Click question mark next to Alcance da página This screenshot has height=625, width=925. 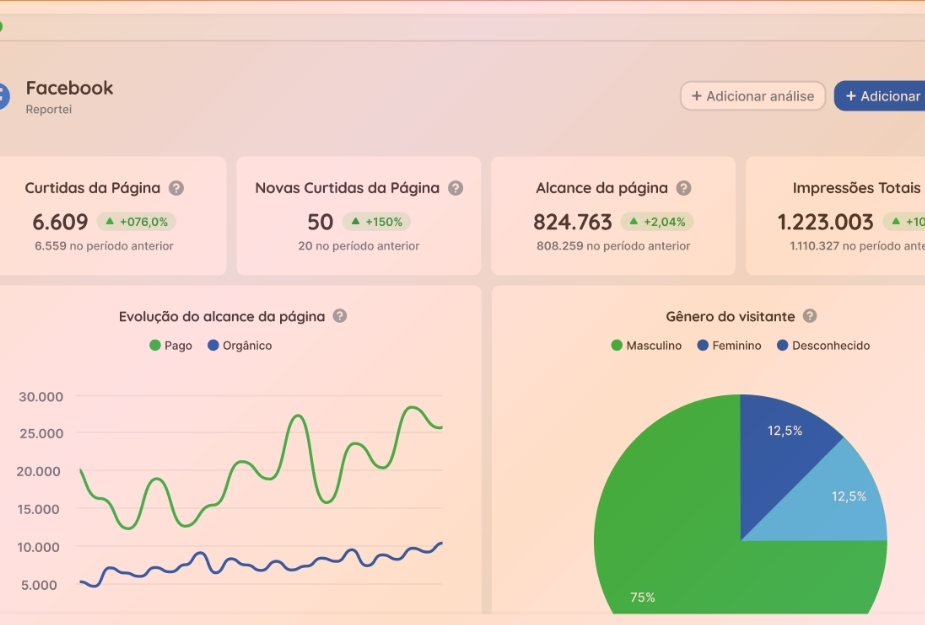coord(683,188)
